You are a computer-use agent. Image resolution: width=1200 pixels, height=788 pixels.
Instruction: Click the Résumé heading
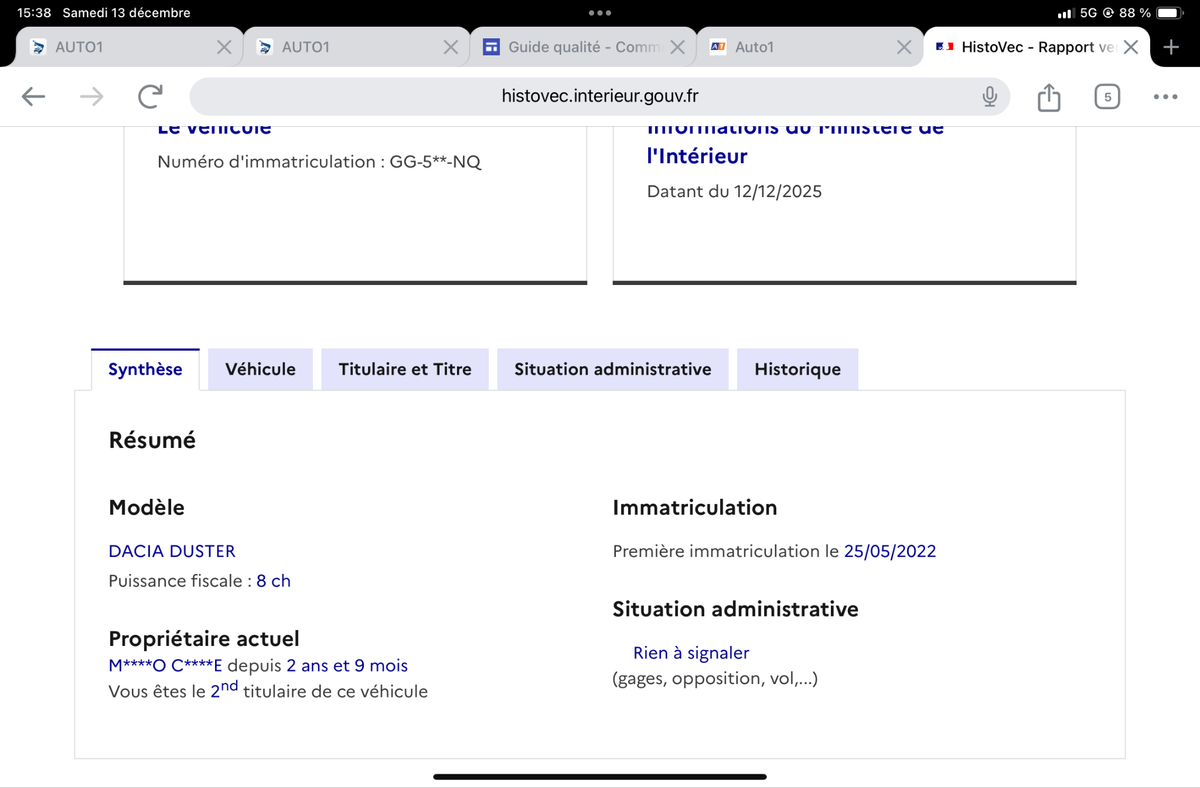(x=152, y=440)
